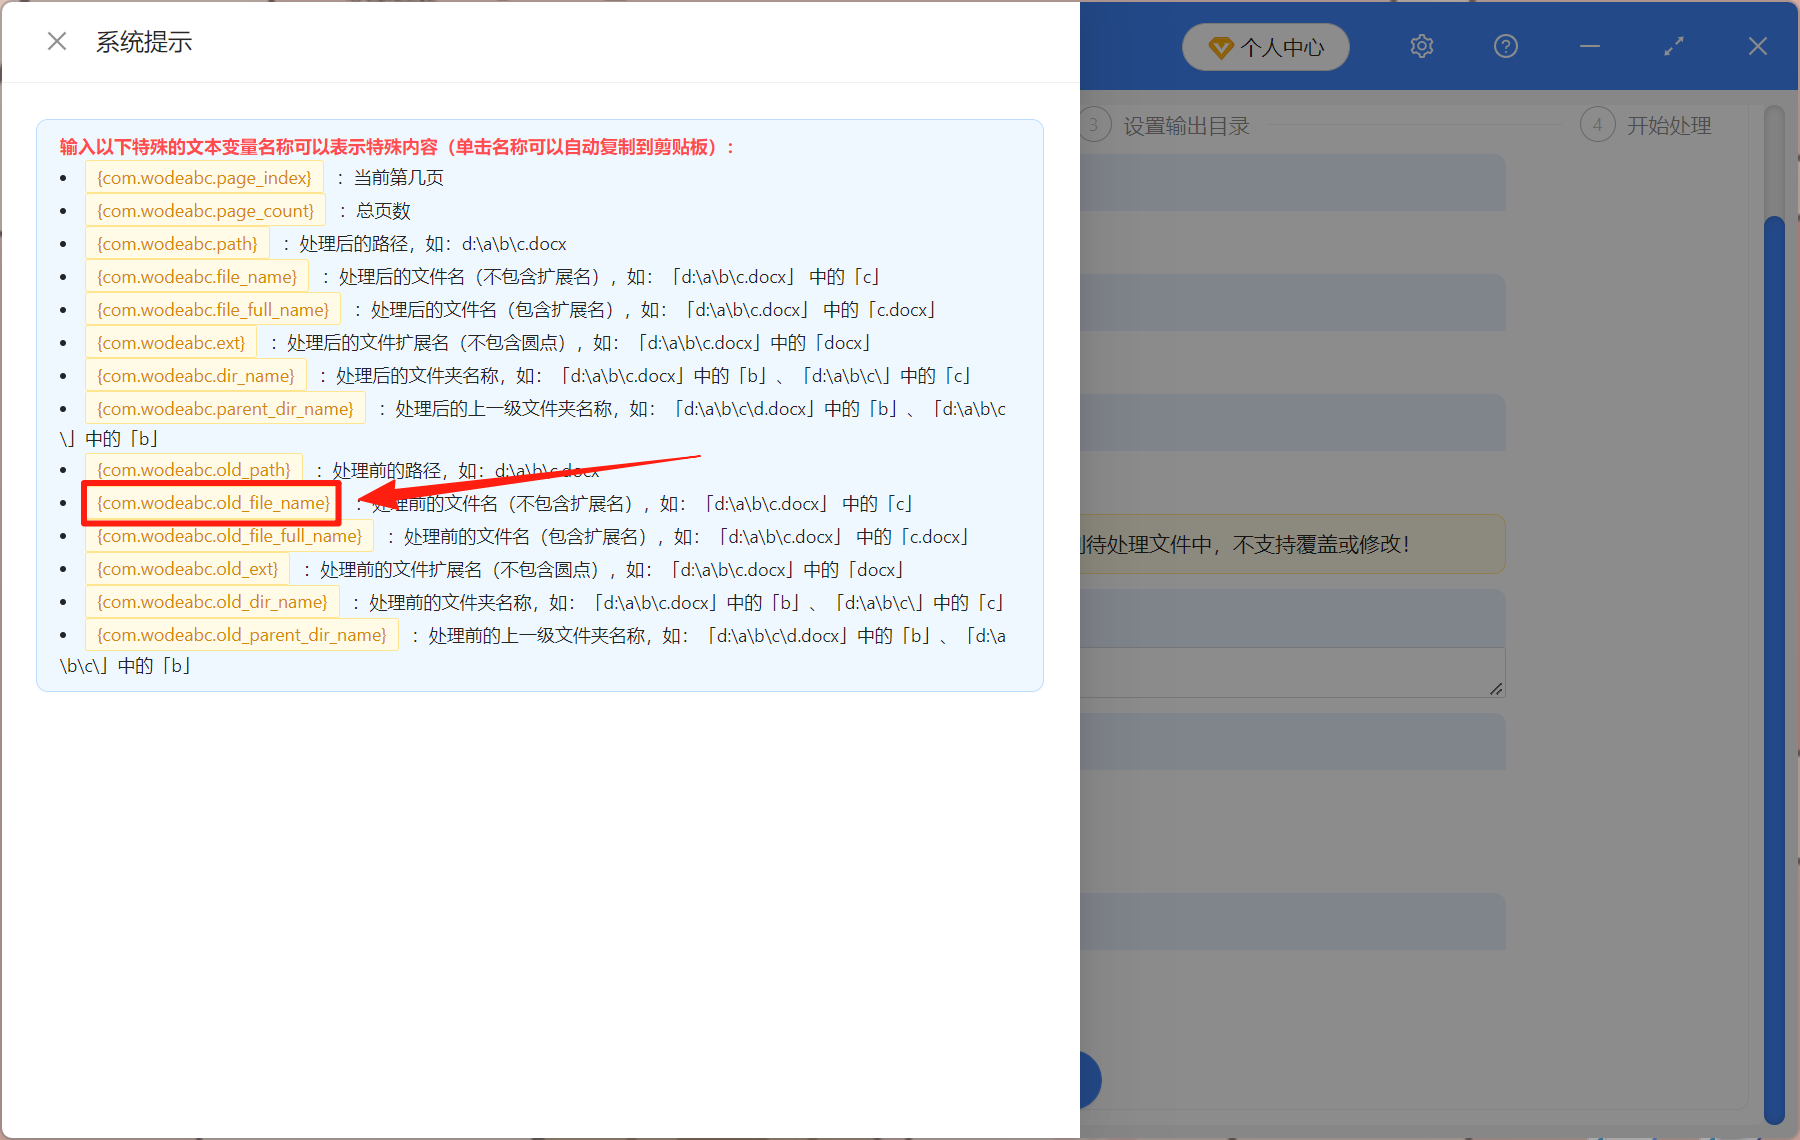The width and height of the screenshot is (1800, 1140).
Task: Copy {com.wodeabc.page_count} variable
Action: (x=205, y=210)
